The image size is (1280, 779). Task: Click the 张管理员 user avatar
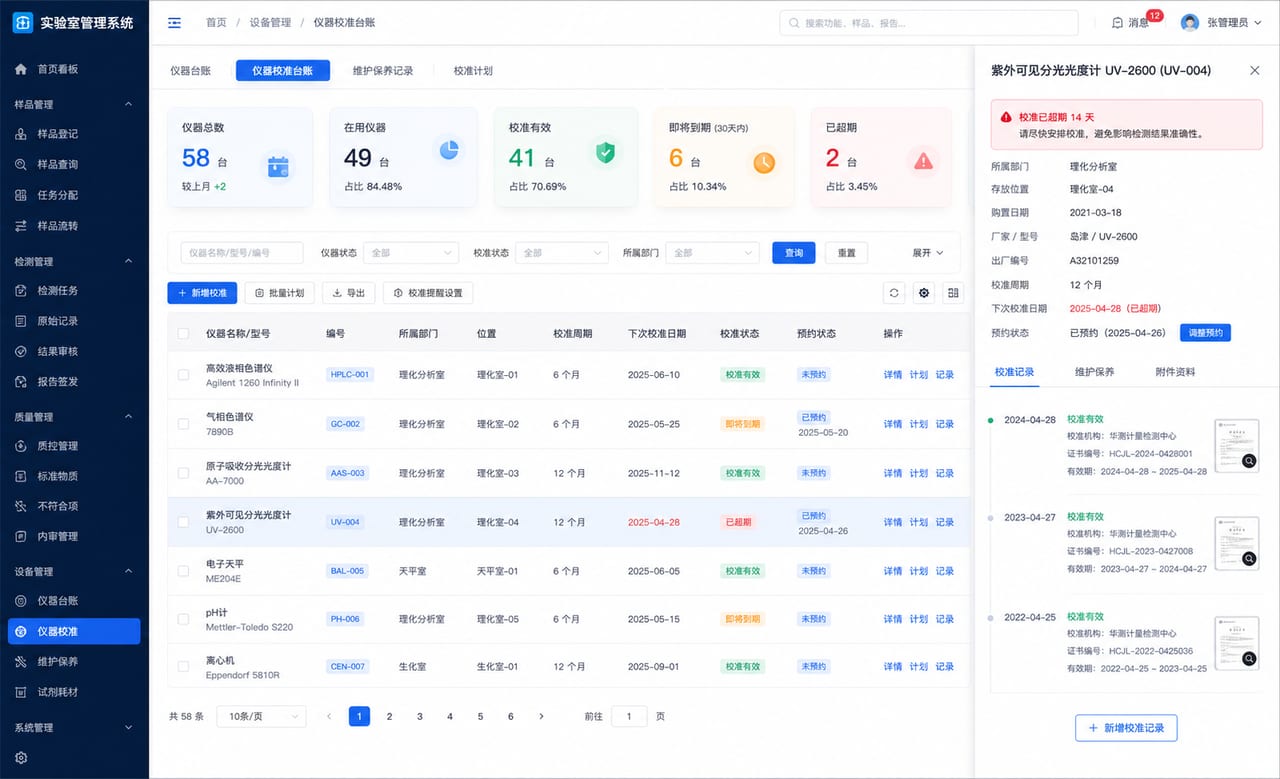point(1190,22)
